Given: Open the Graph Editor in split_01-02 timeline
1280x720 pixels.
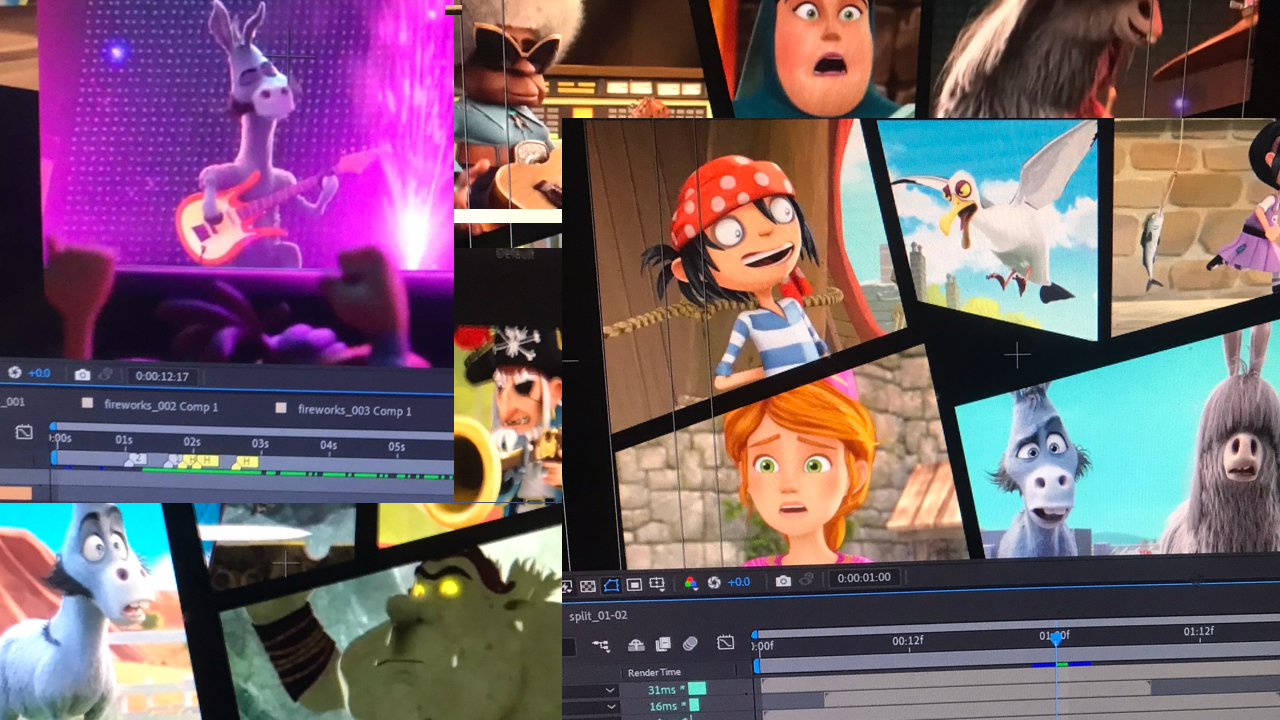Looking at the screenshot, I should 726,643.
